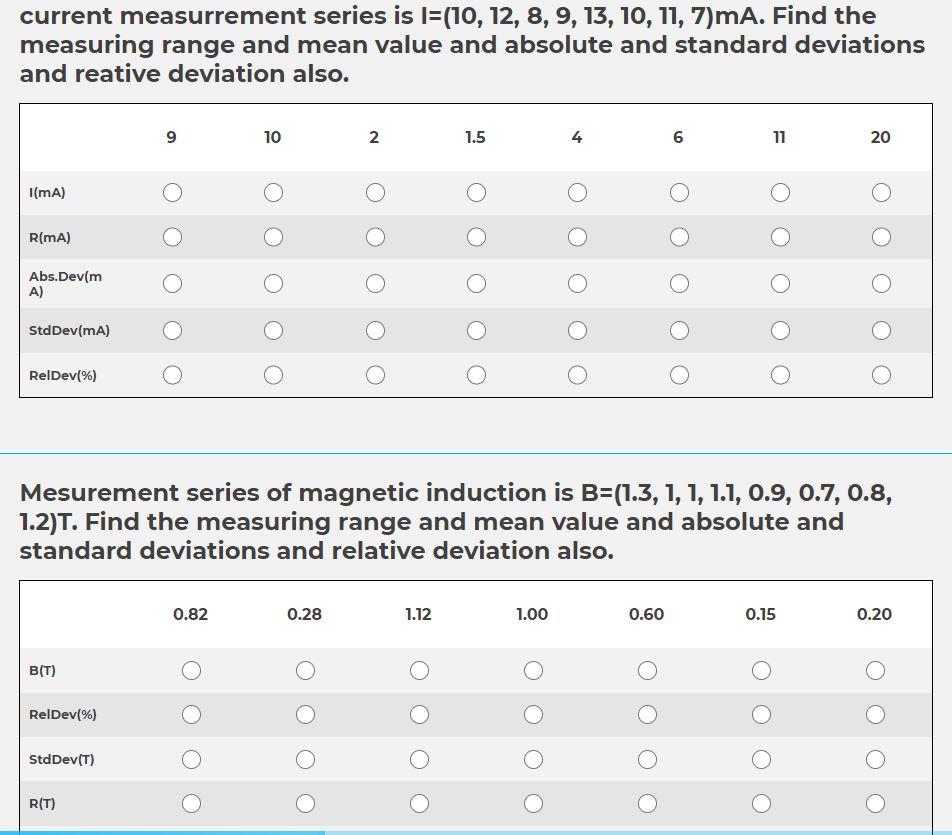
Task: Choose 6 in the StdDev(mA) row
Action: 679,330
